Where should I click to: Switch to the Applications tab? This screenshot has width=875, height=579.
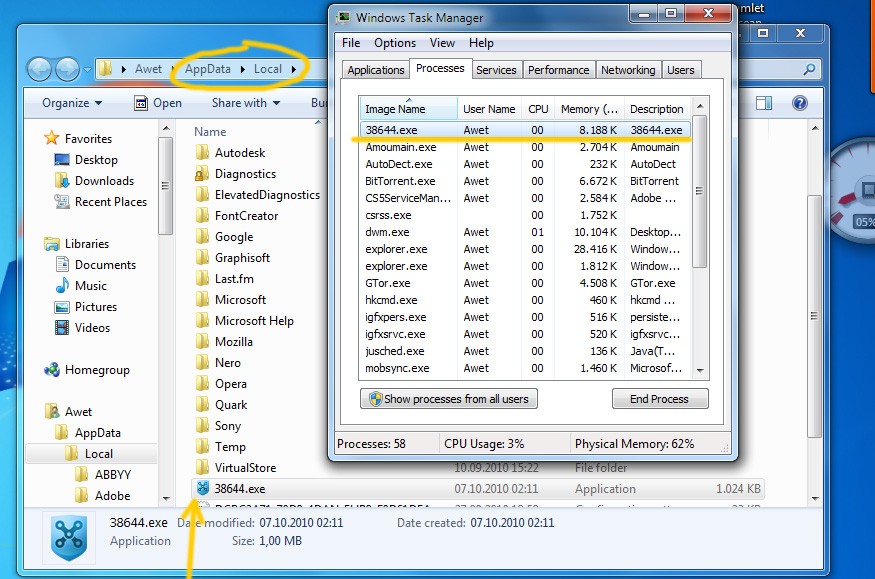pos(376,70)
